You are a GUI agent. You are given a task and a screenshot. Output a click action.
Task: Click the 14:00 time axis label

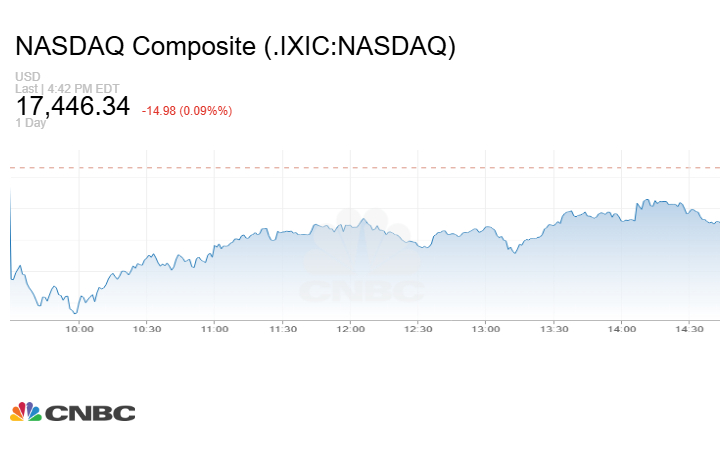[621, 329]
